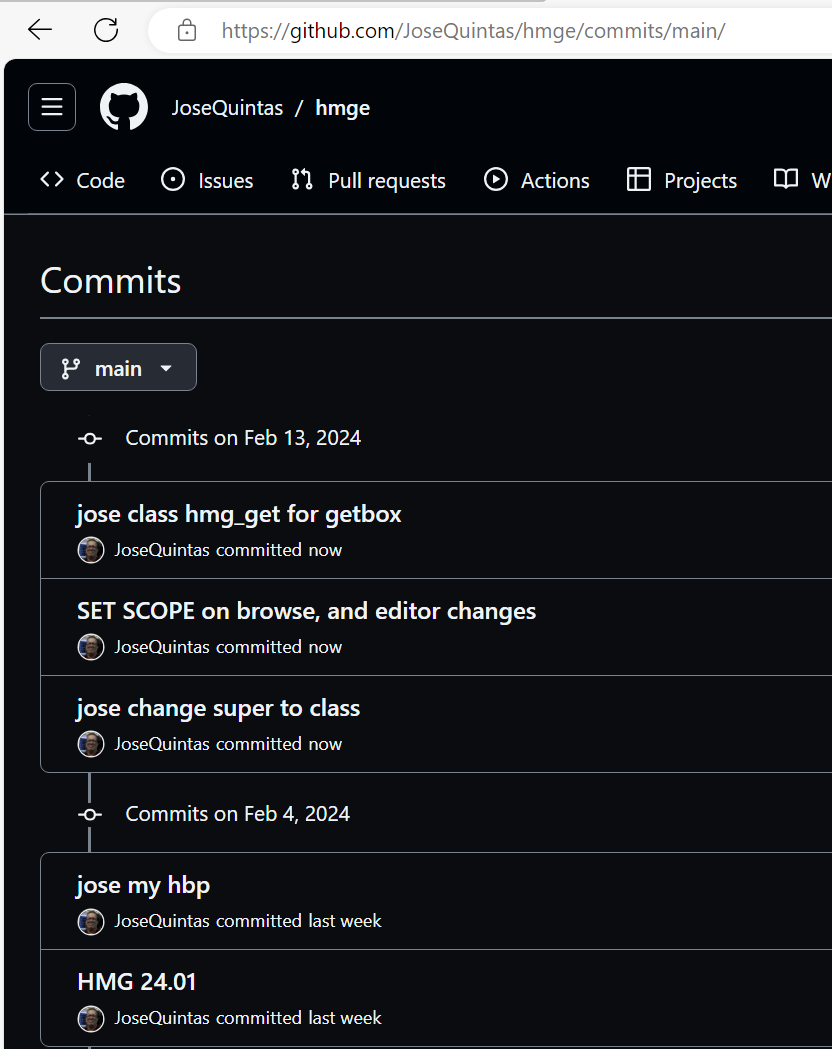Switch to the Issues tab
The height and width of the screenshot is (1049, 832).
[x=207, y=180]
